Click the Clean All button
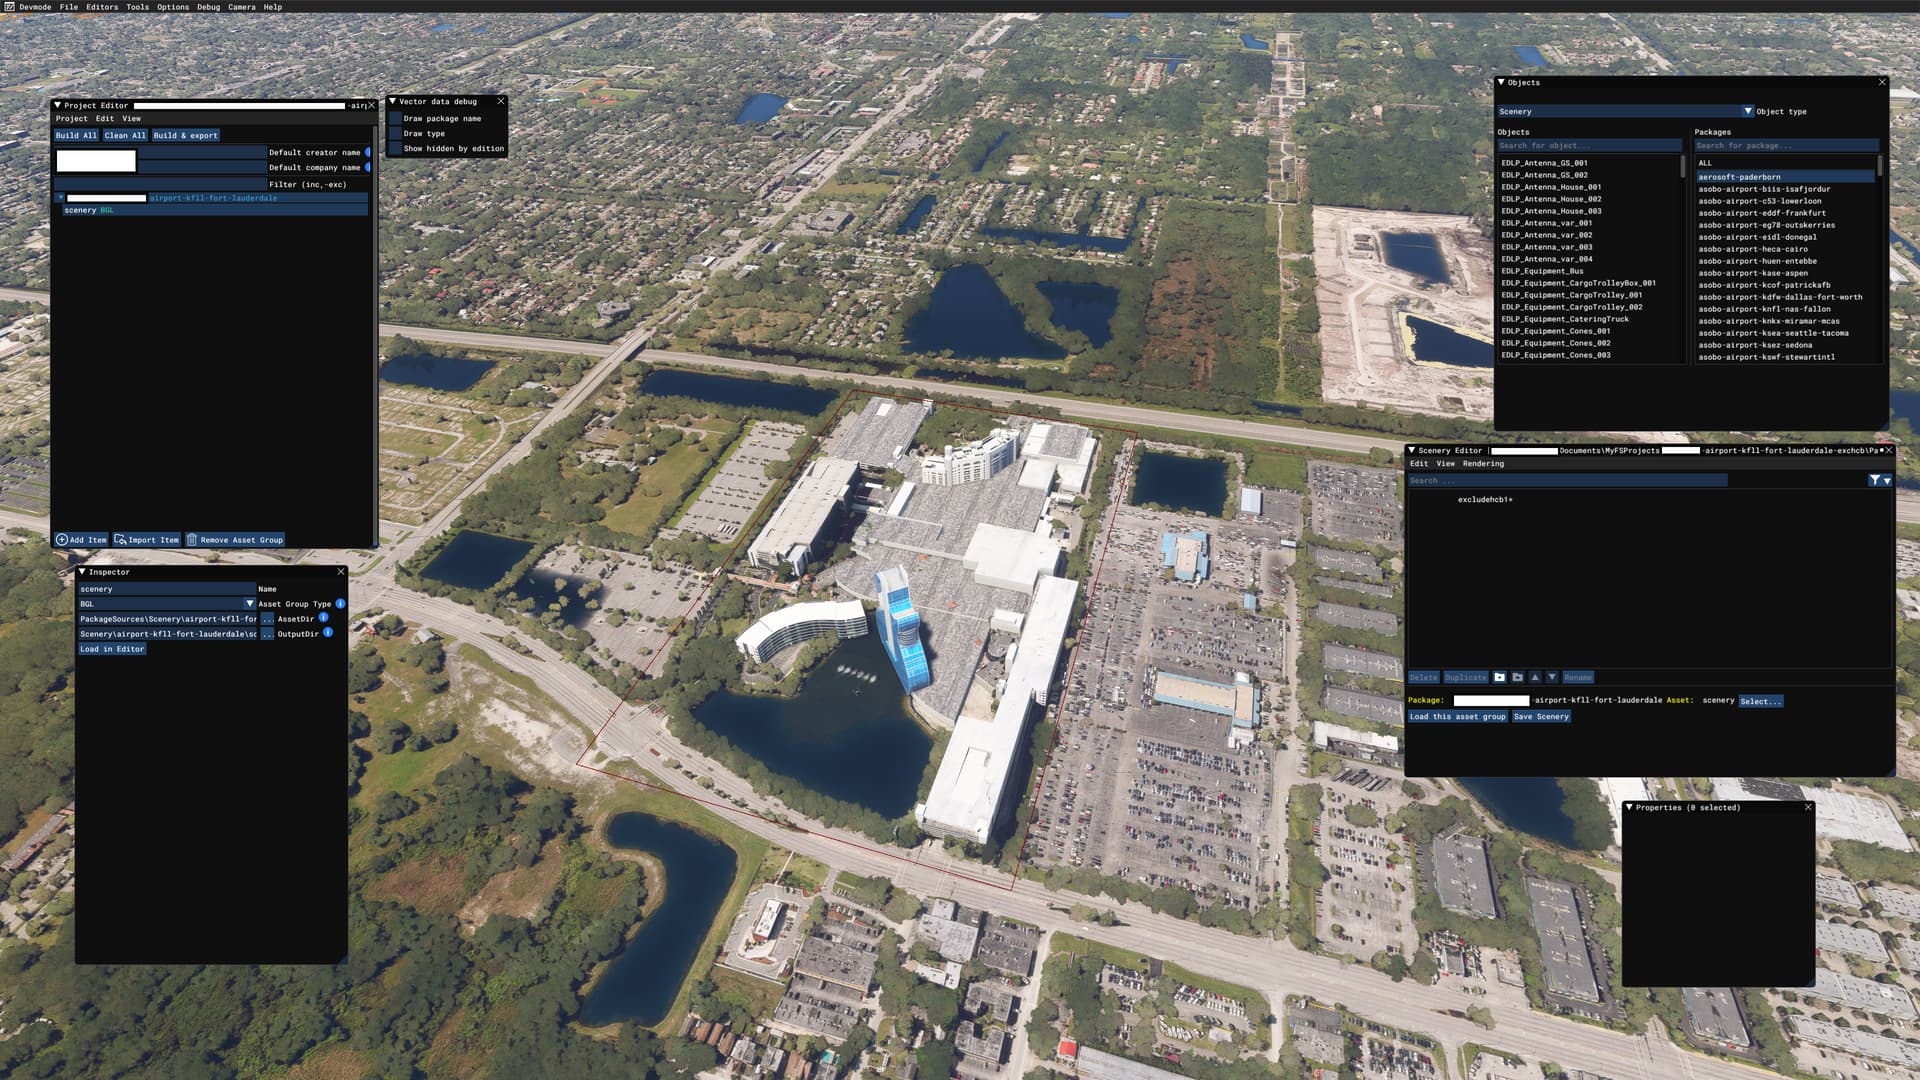The width and height of the screenshot is (1920, 1080). (x=125, y=135)
